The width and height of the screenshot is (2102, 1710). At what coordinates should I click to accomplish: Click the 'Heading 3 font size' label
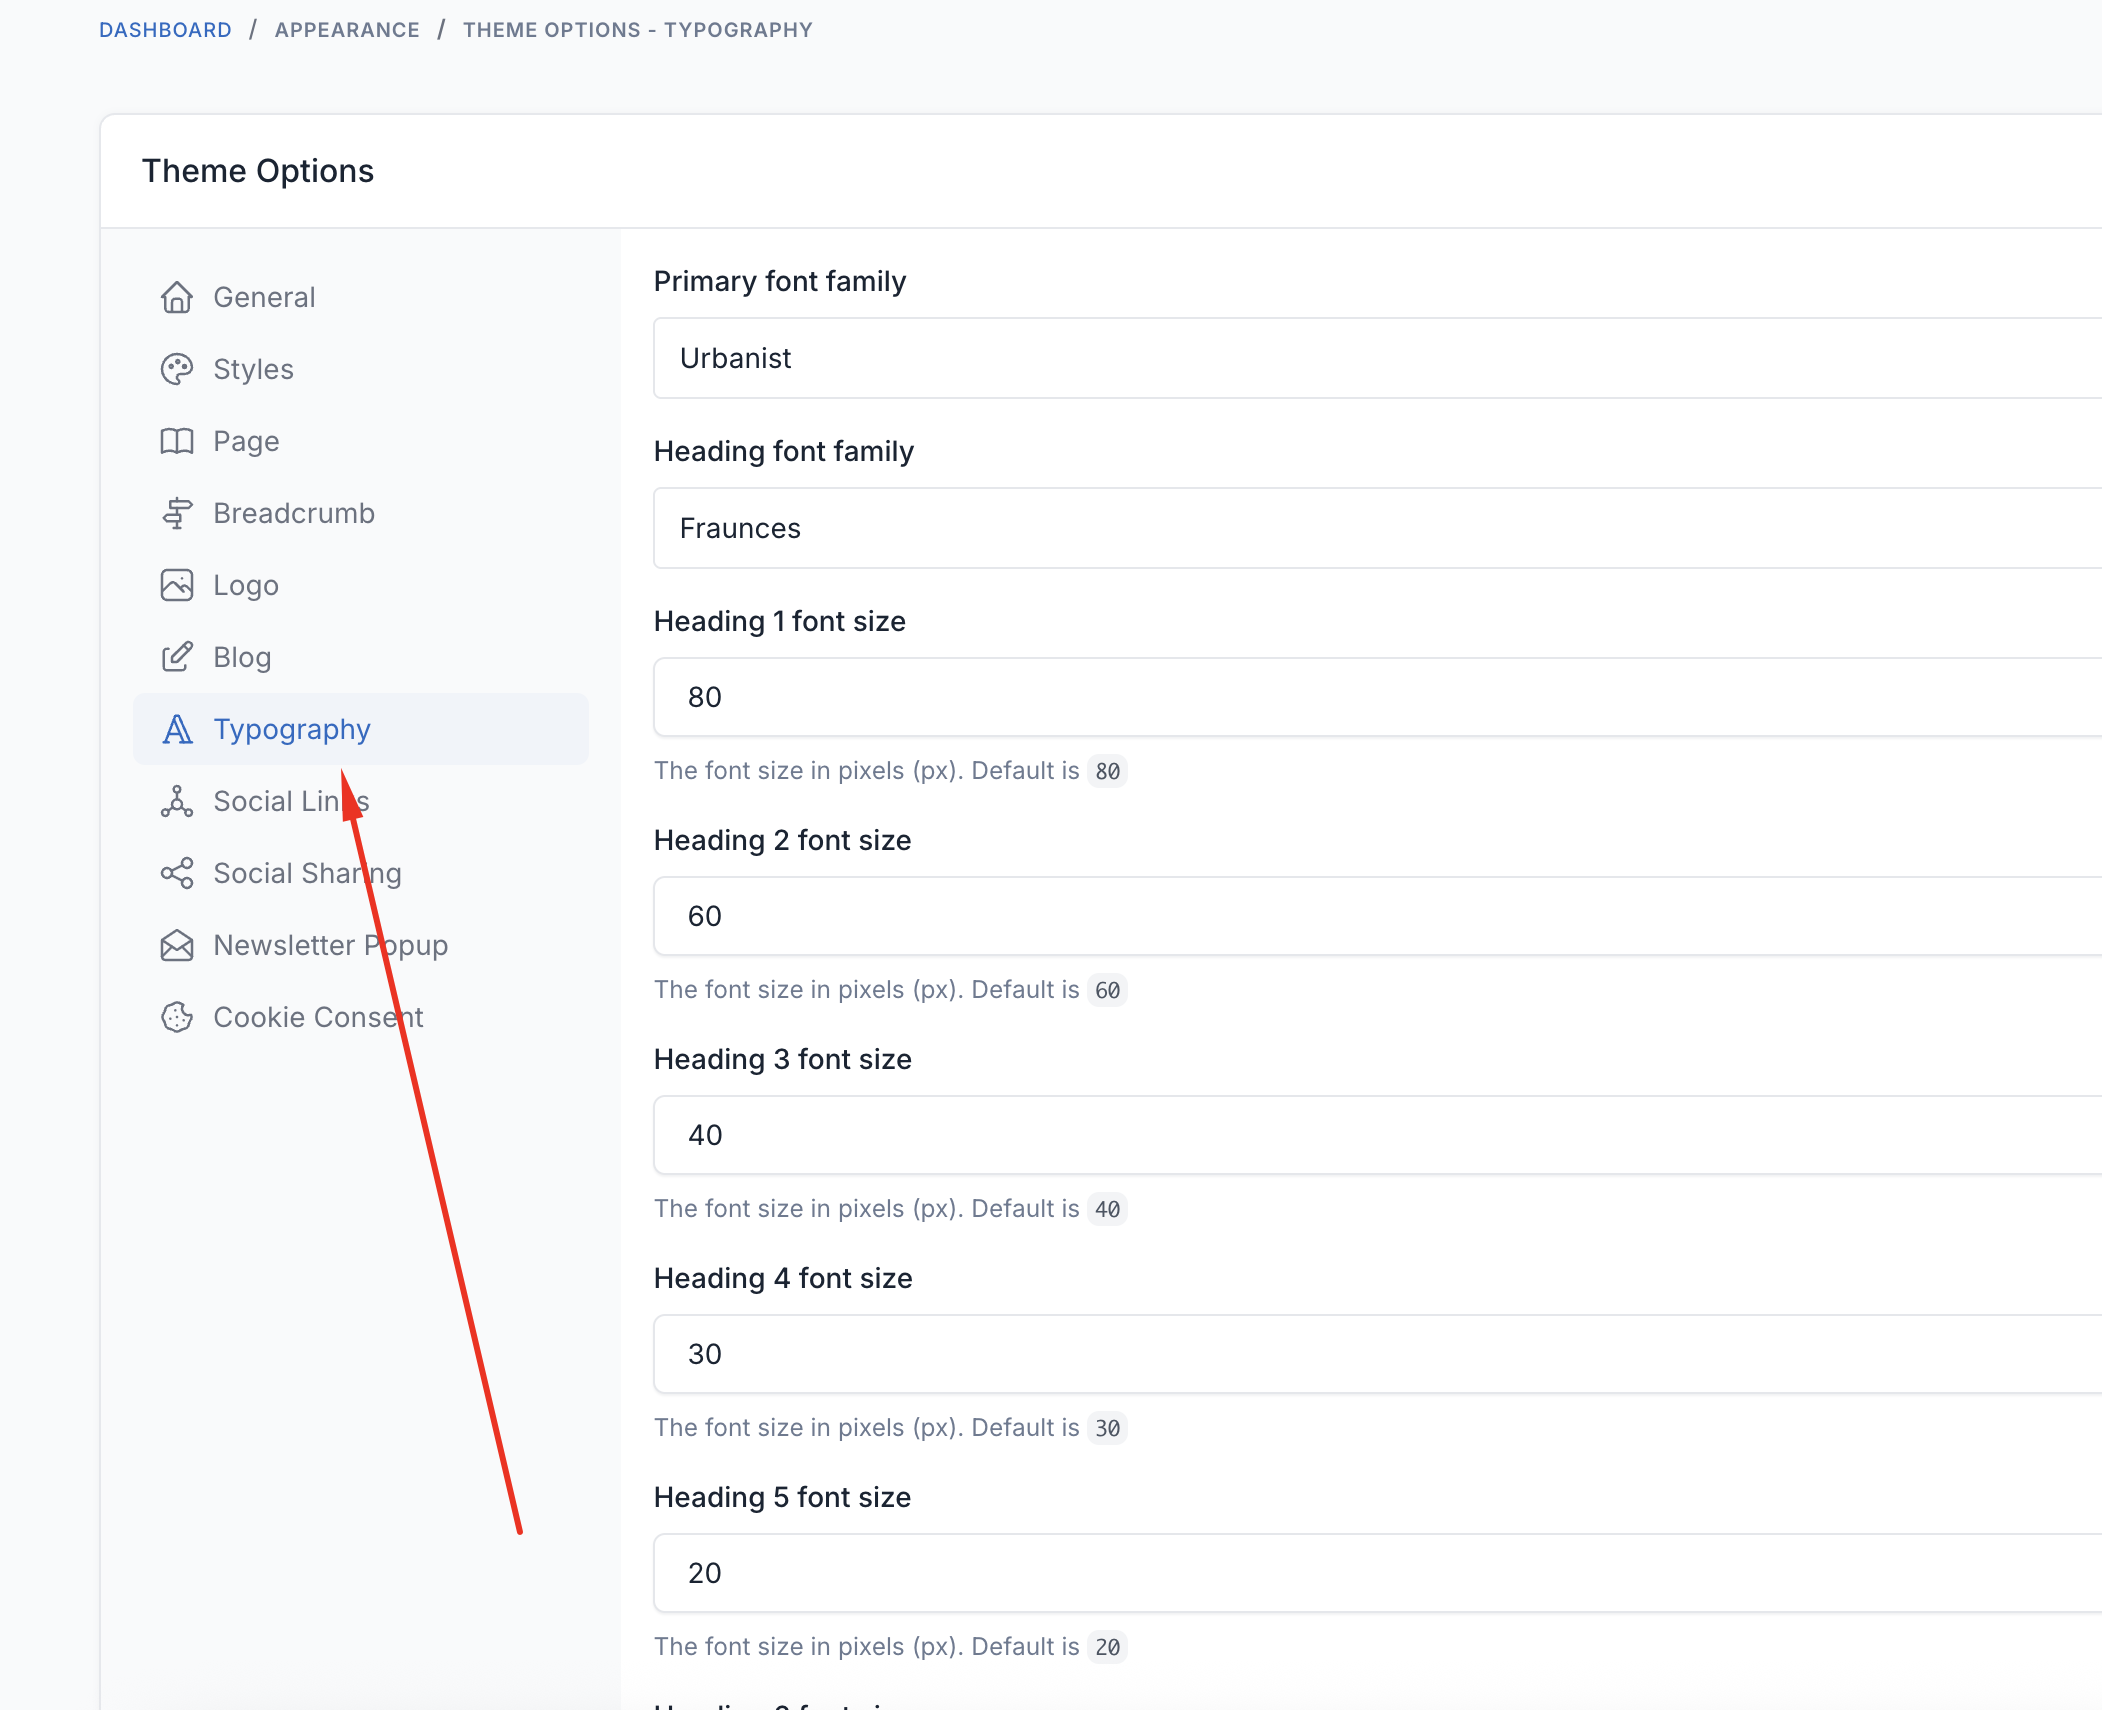[783, 1059]
